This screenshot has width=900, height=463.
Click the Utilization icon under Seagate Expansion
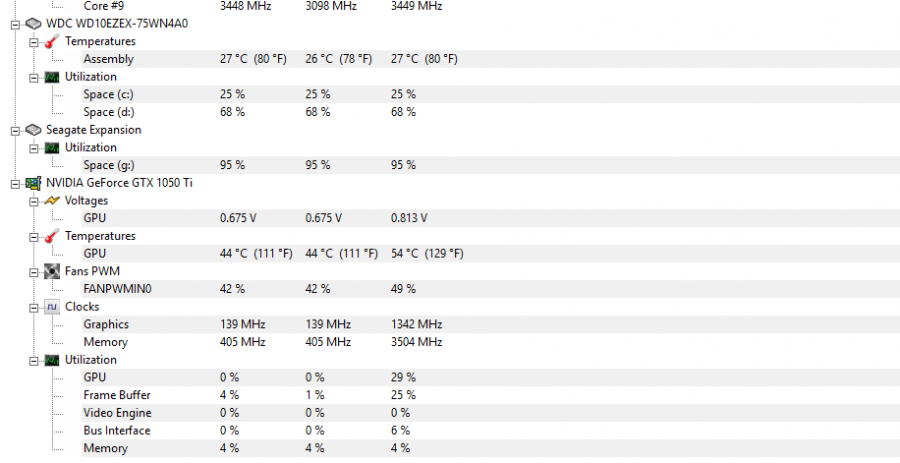[52, 147]
